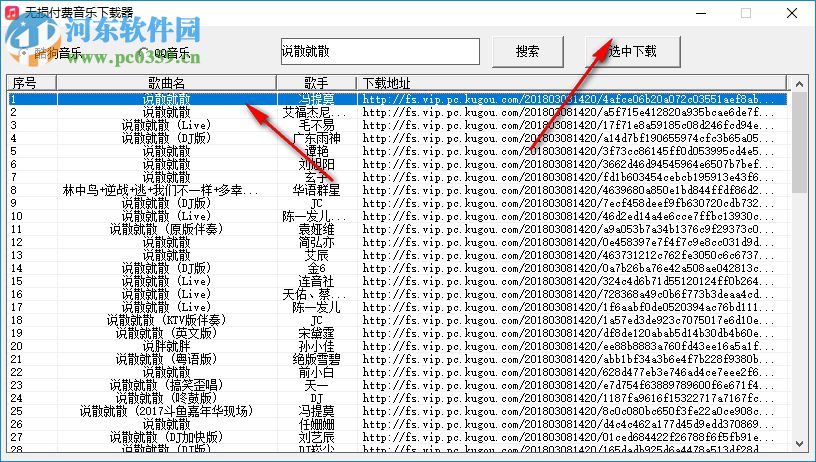The height and width of the screenshot is (462, 816).
Task: Select the song by 简弘亦
Action: tap(397, 242)
